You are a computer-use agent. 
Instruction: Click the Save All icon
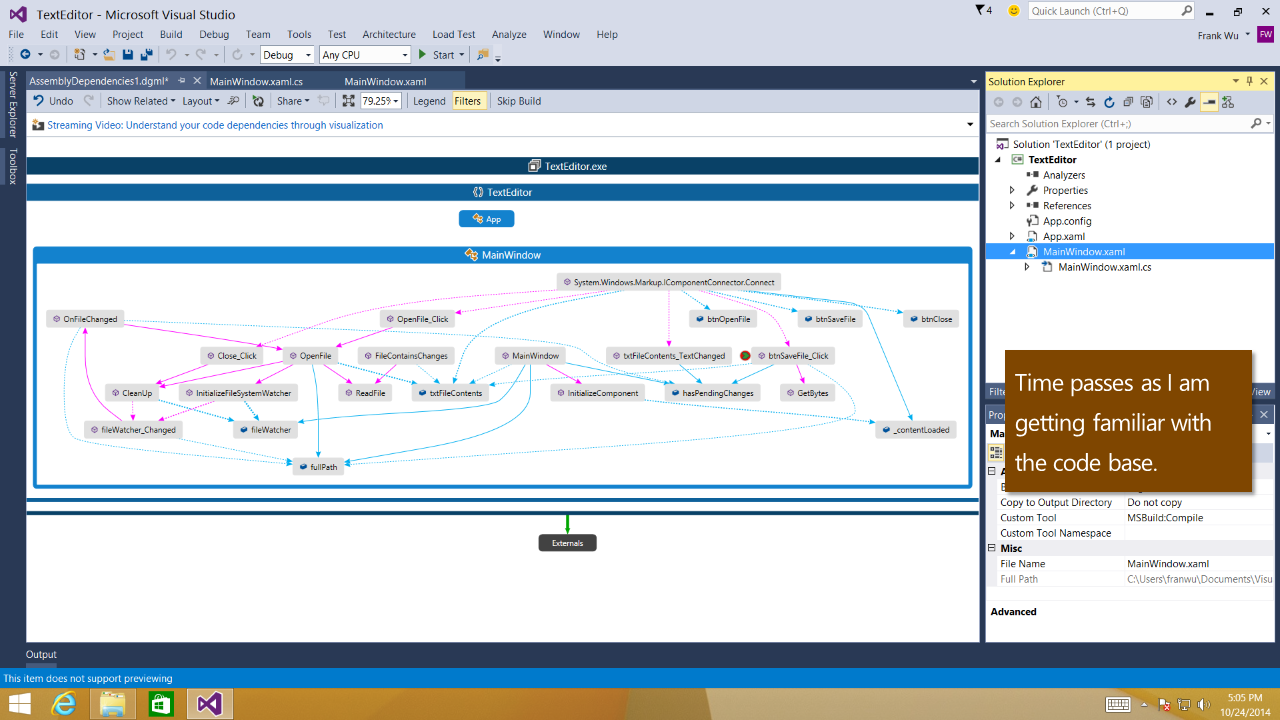[146, 55]
